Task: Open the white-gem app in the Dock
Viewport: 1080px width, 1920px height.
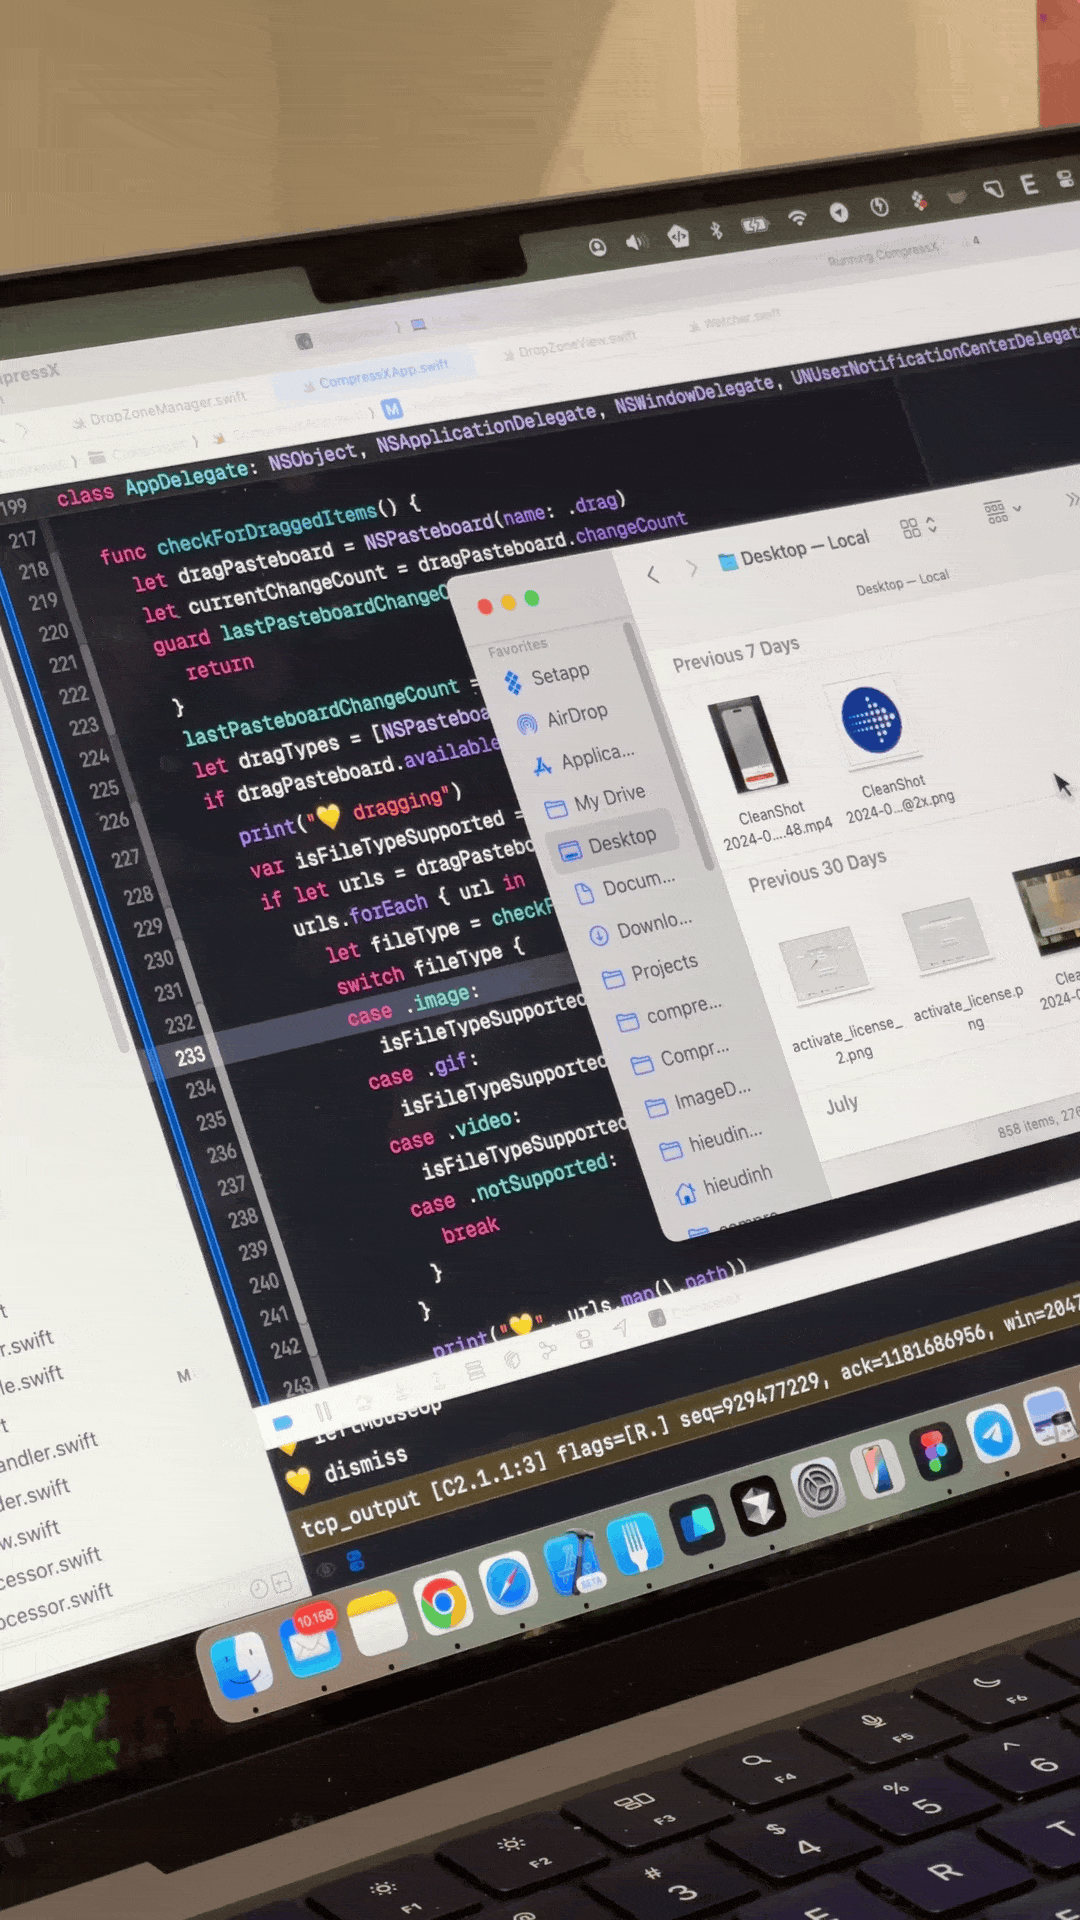Action: (757, 1506)
